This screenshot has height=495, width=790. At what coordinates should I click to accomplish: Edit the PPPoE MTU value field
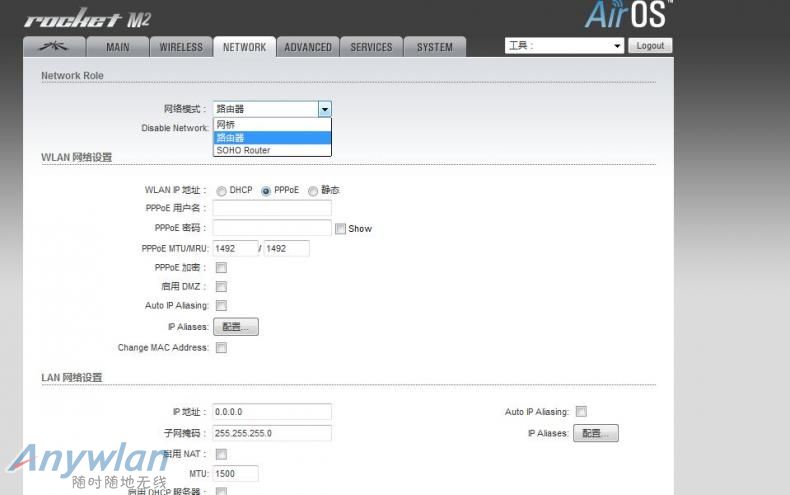click(235, 249)
